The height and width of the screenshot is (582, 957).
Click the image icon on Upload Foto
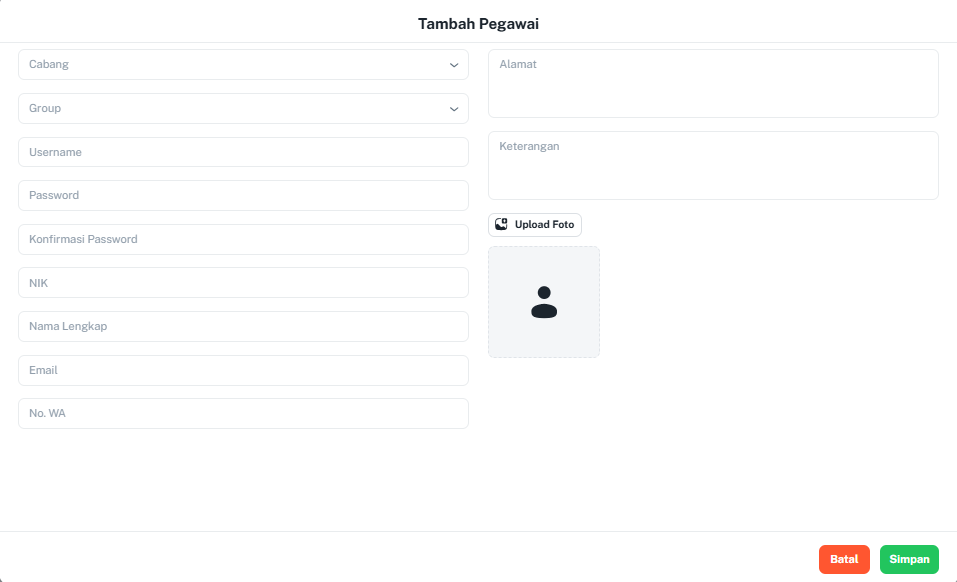pyautogui.click(x=501, y=225)
